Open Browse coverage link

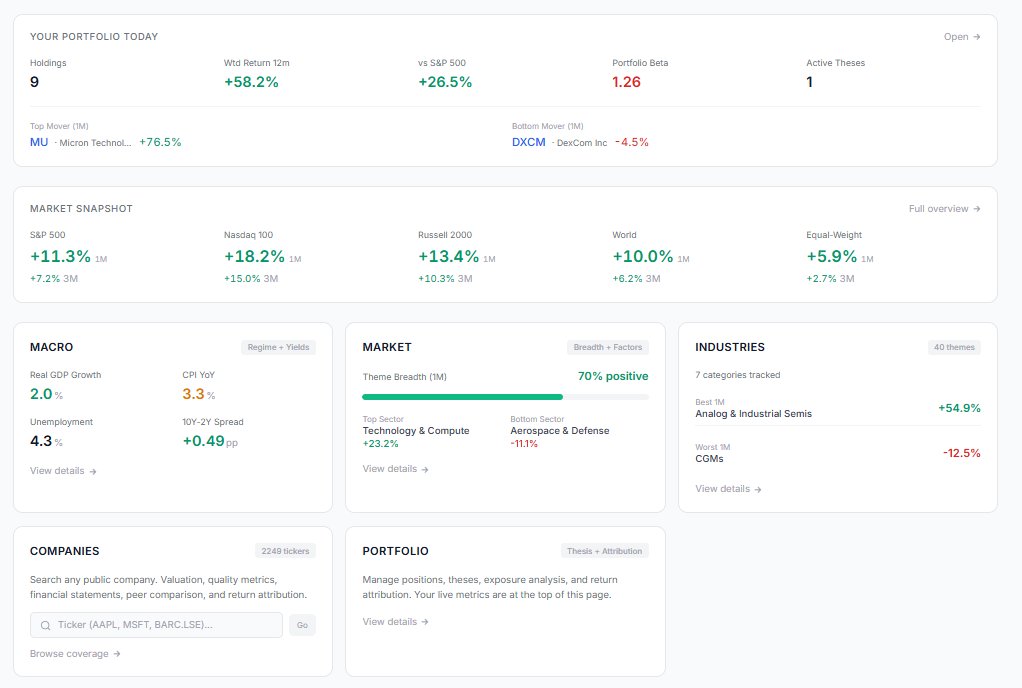pos(75,653)
